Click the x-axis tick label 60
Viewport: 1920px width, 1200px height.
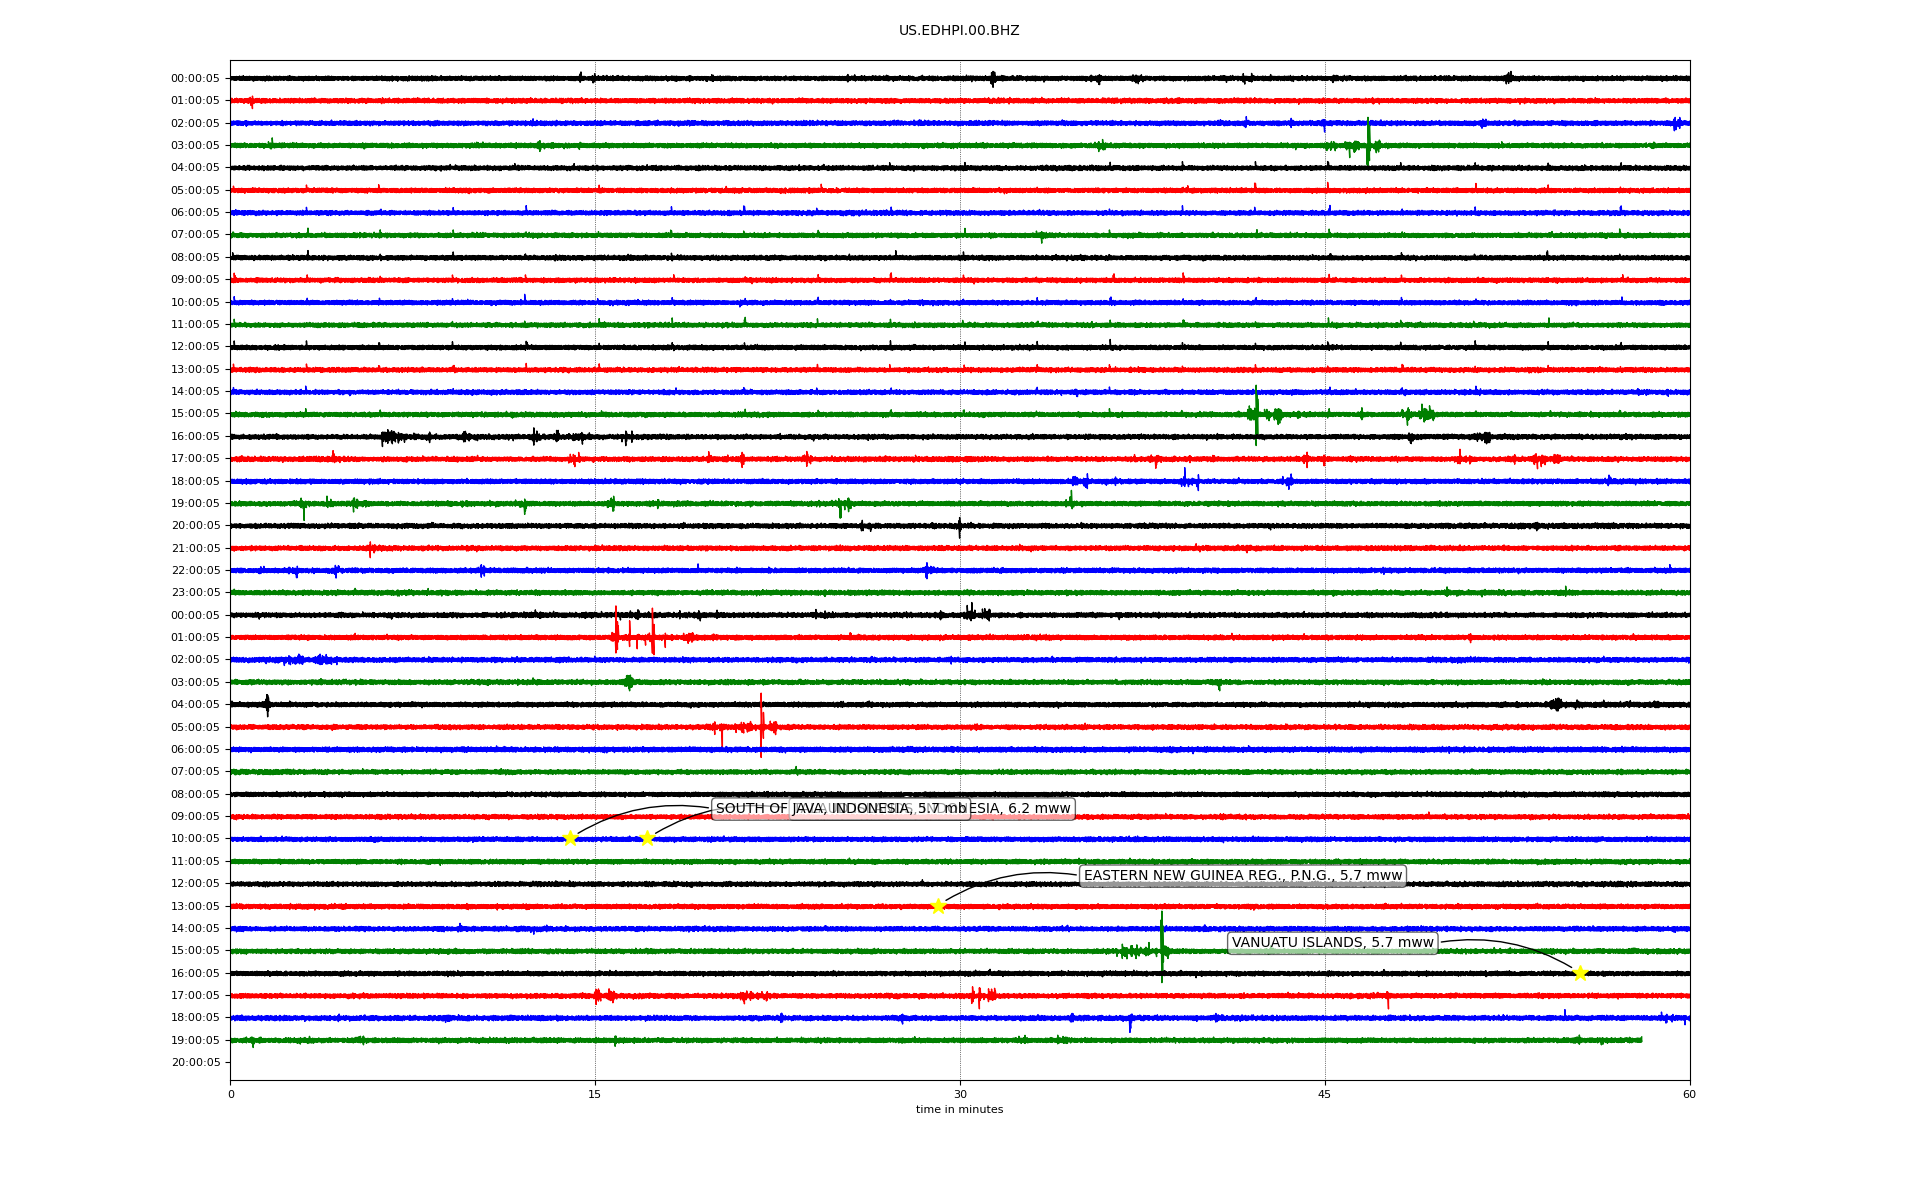1689,1094
